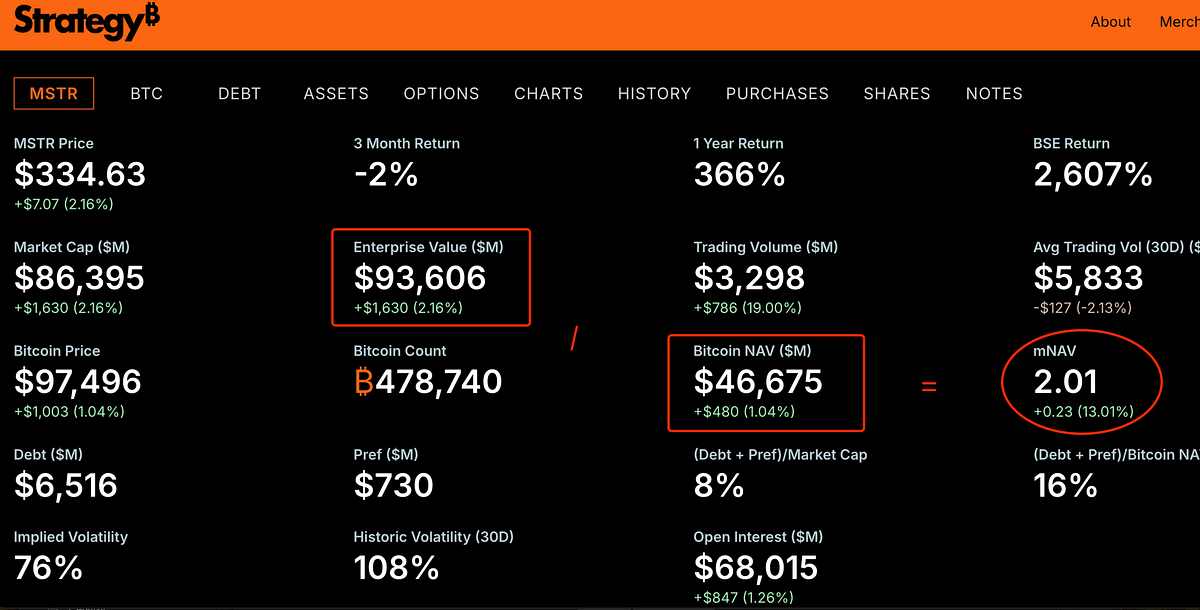Screen dimensions: 1200x610
Task: Switch to the CHARTS tab
Action: (548, 93)
